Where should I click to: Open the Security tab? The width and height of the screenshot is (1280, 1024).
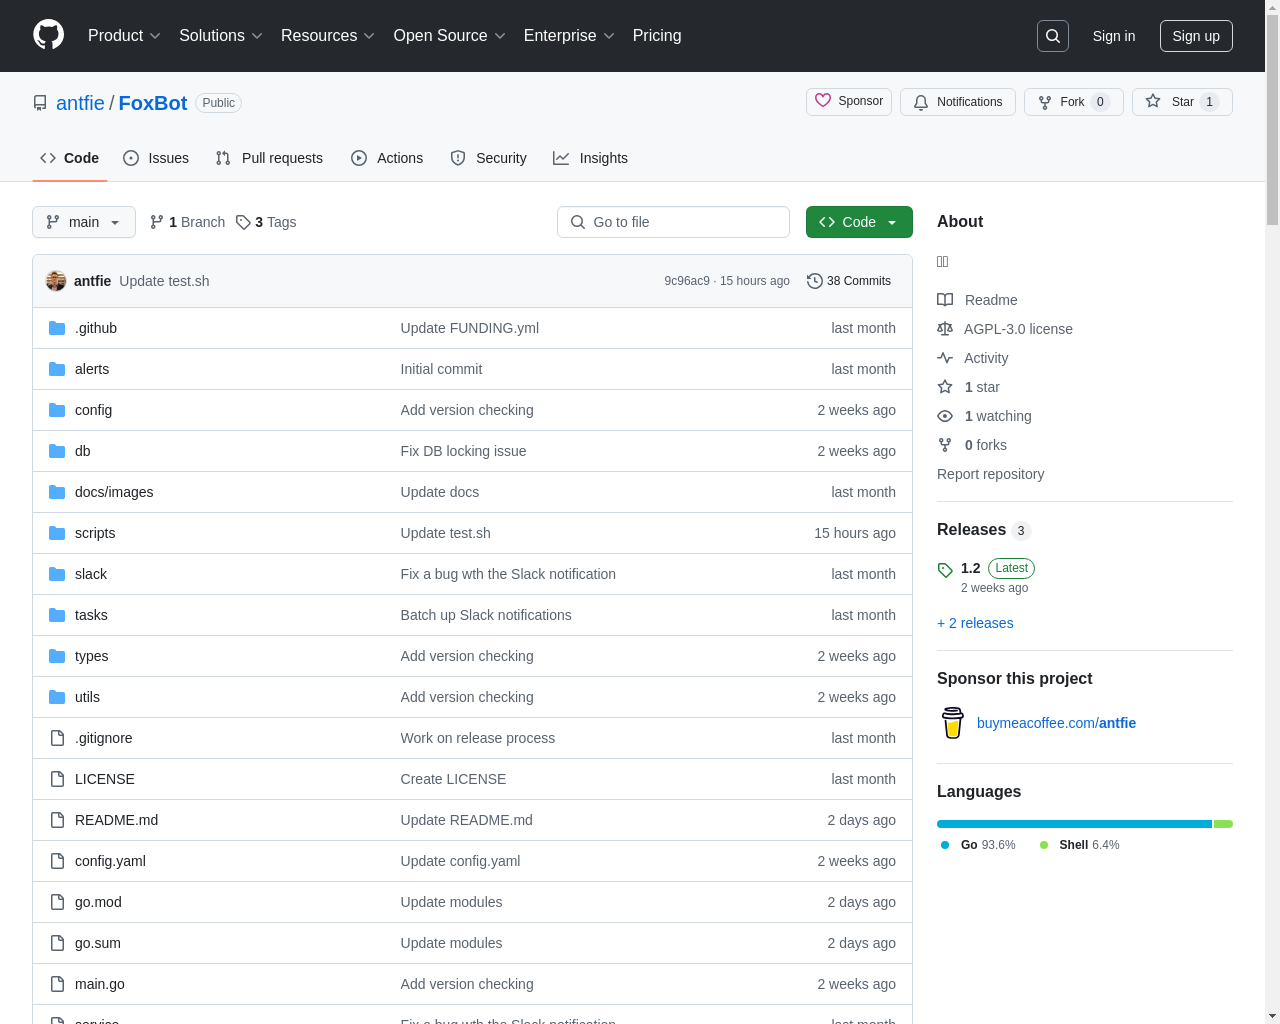tap(489, 158)
